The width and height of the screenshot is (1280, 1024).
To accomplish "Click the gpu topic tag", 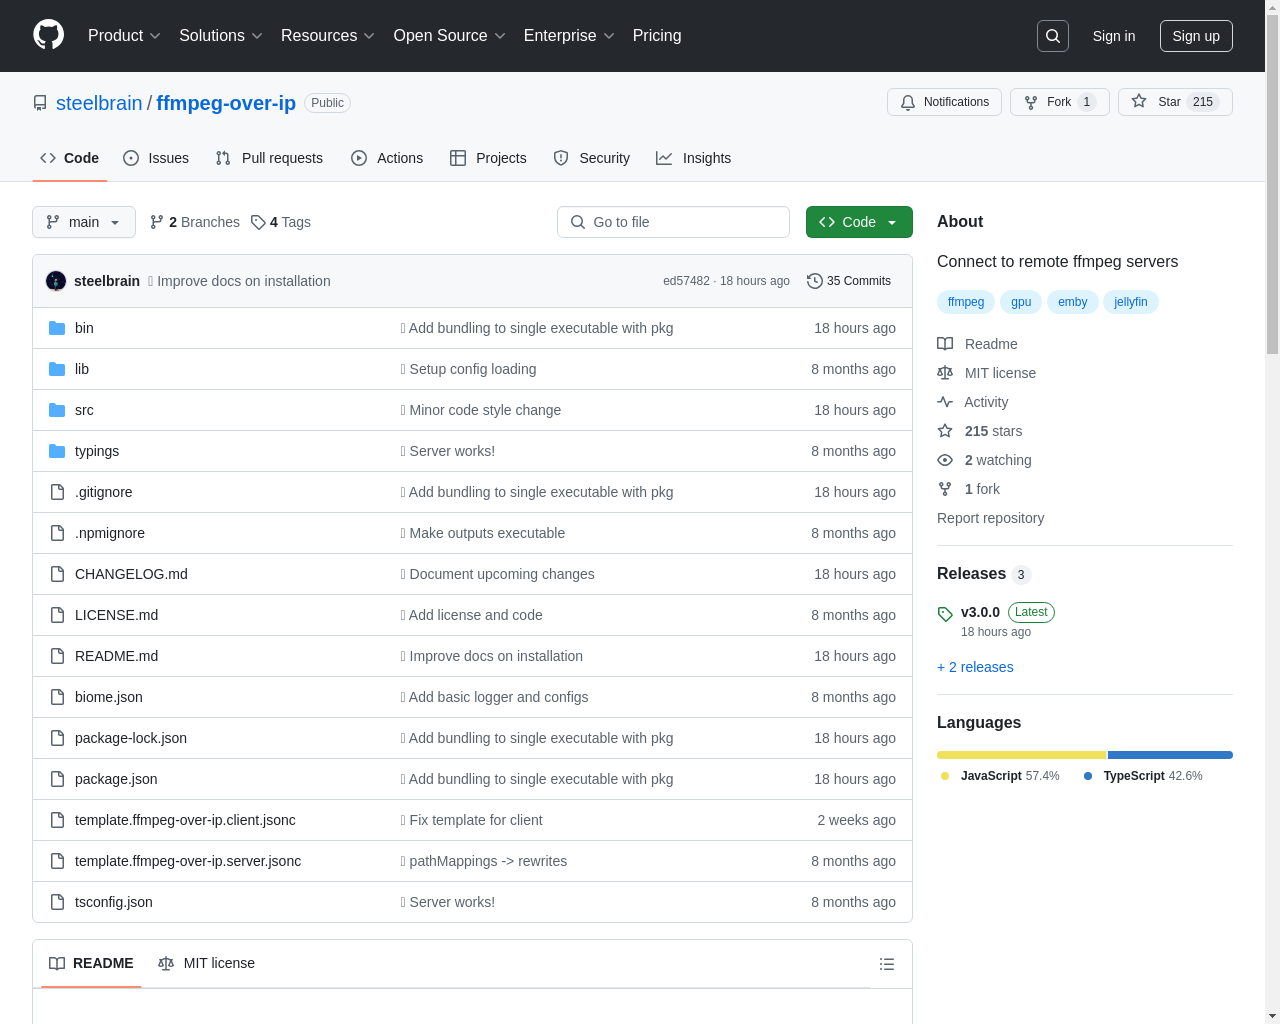I will [1021, 302].
